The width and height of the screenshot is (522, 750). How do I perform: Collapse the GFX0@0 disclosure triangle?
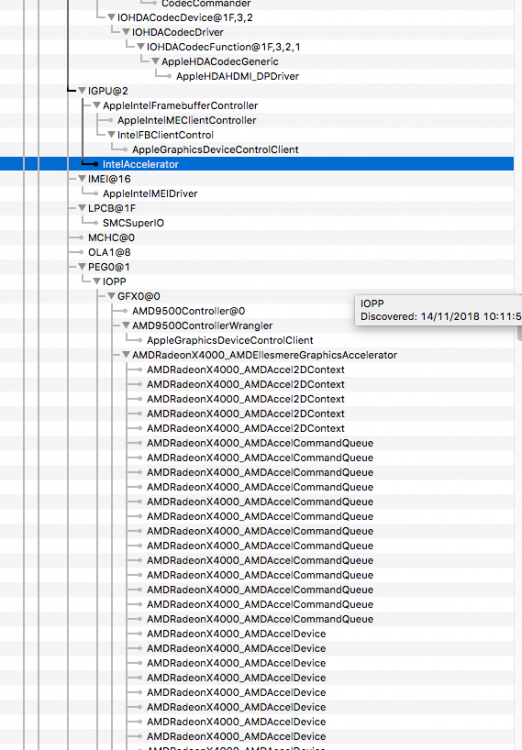coord(111,296)
